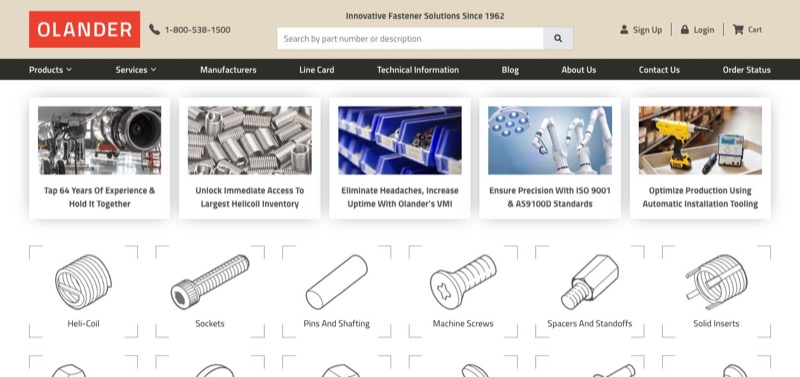
Task: Click 'Tap 64 Years Of Experience' headline
Action: pyautogui.click(x=99, y=197)
